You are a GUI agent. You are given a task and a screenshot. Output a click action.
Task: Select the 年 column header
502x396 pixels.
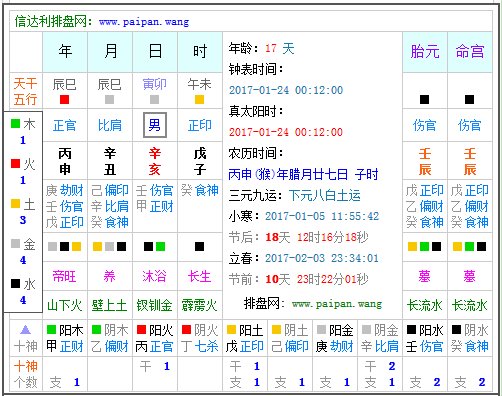click(x=65, y=52)
